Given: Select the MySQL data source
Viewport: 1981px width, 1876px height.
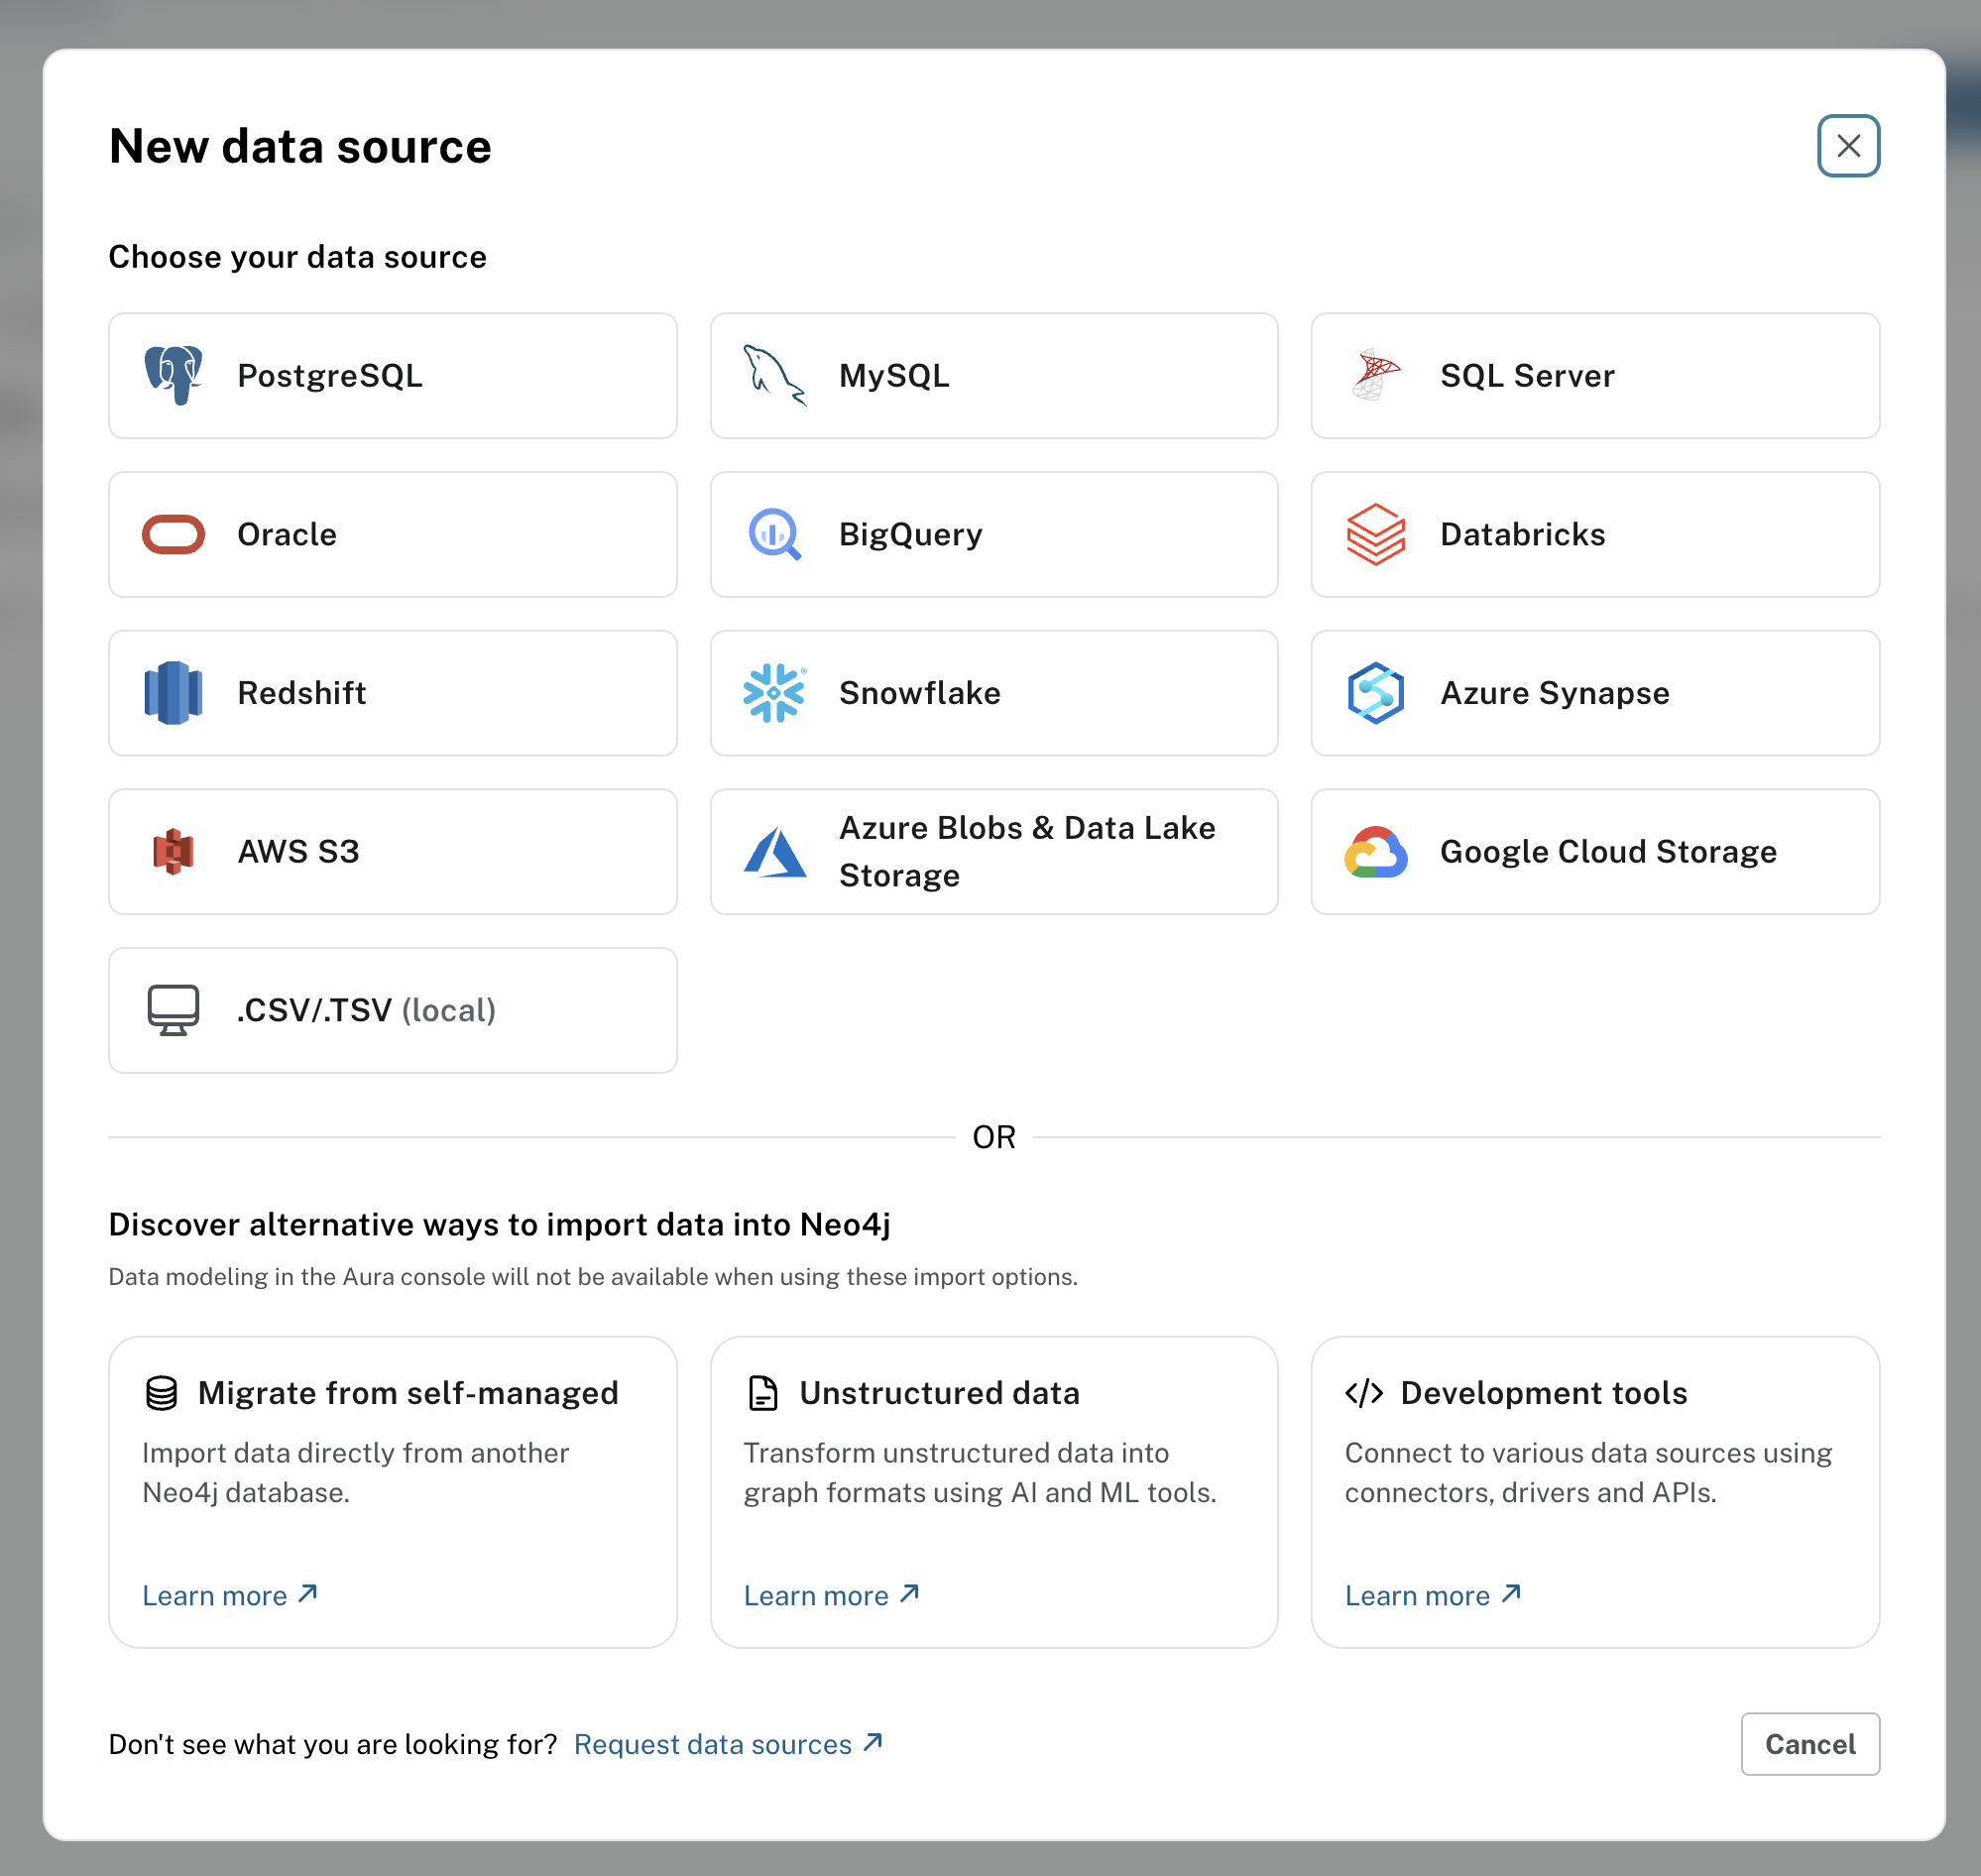Looking at the screenshot, I should (993, 376).
